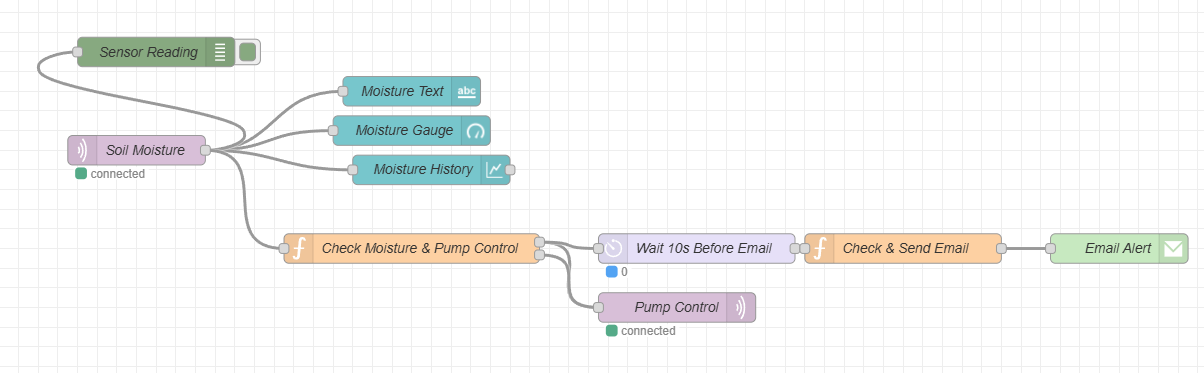Screen dimensions: 1204x373
Task: Click the envelope icon on Email Alert
Action: click(x=1173, y=248)
